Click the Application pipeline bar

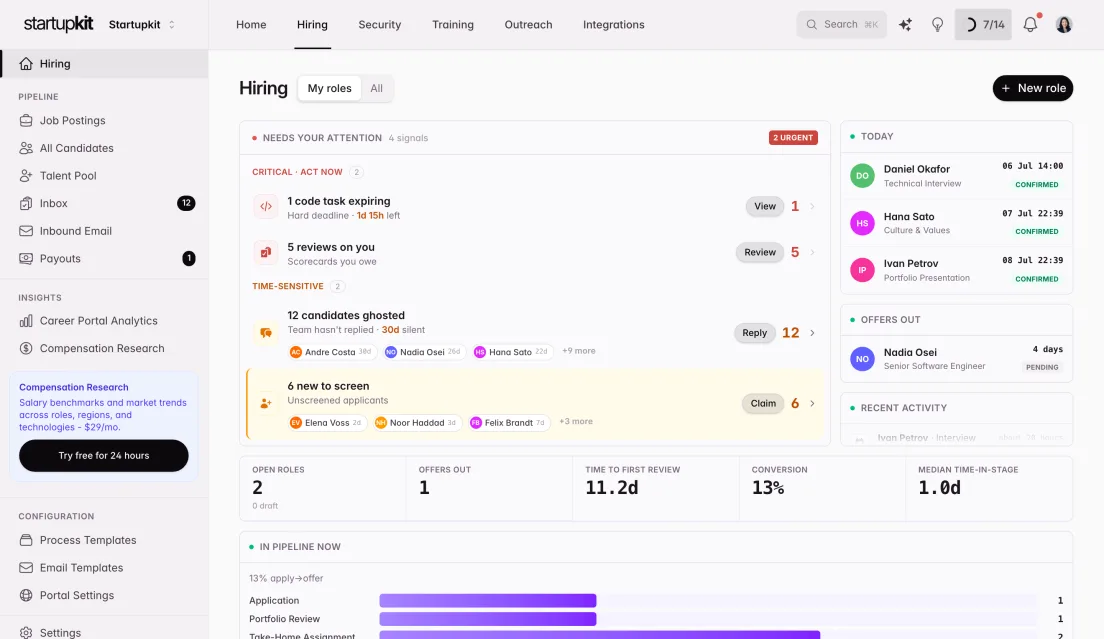[x=488, y=600]
